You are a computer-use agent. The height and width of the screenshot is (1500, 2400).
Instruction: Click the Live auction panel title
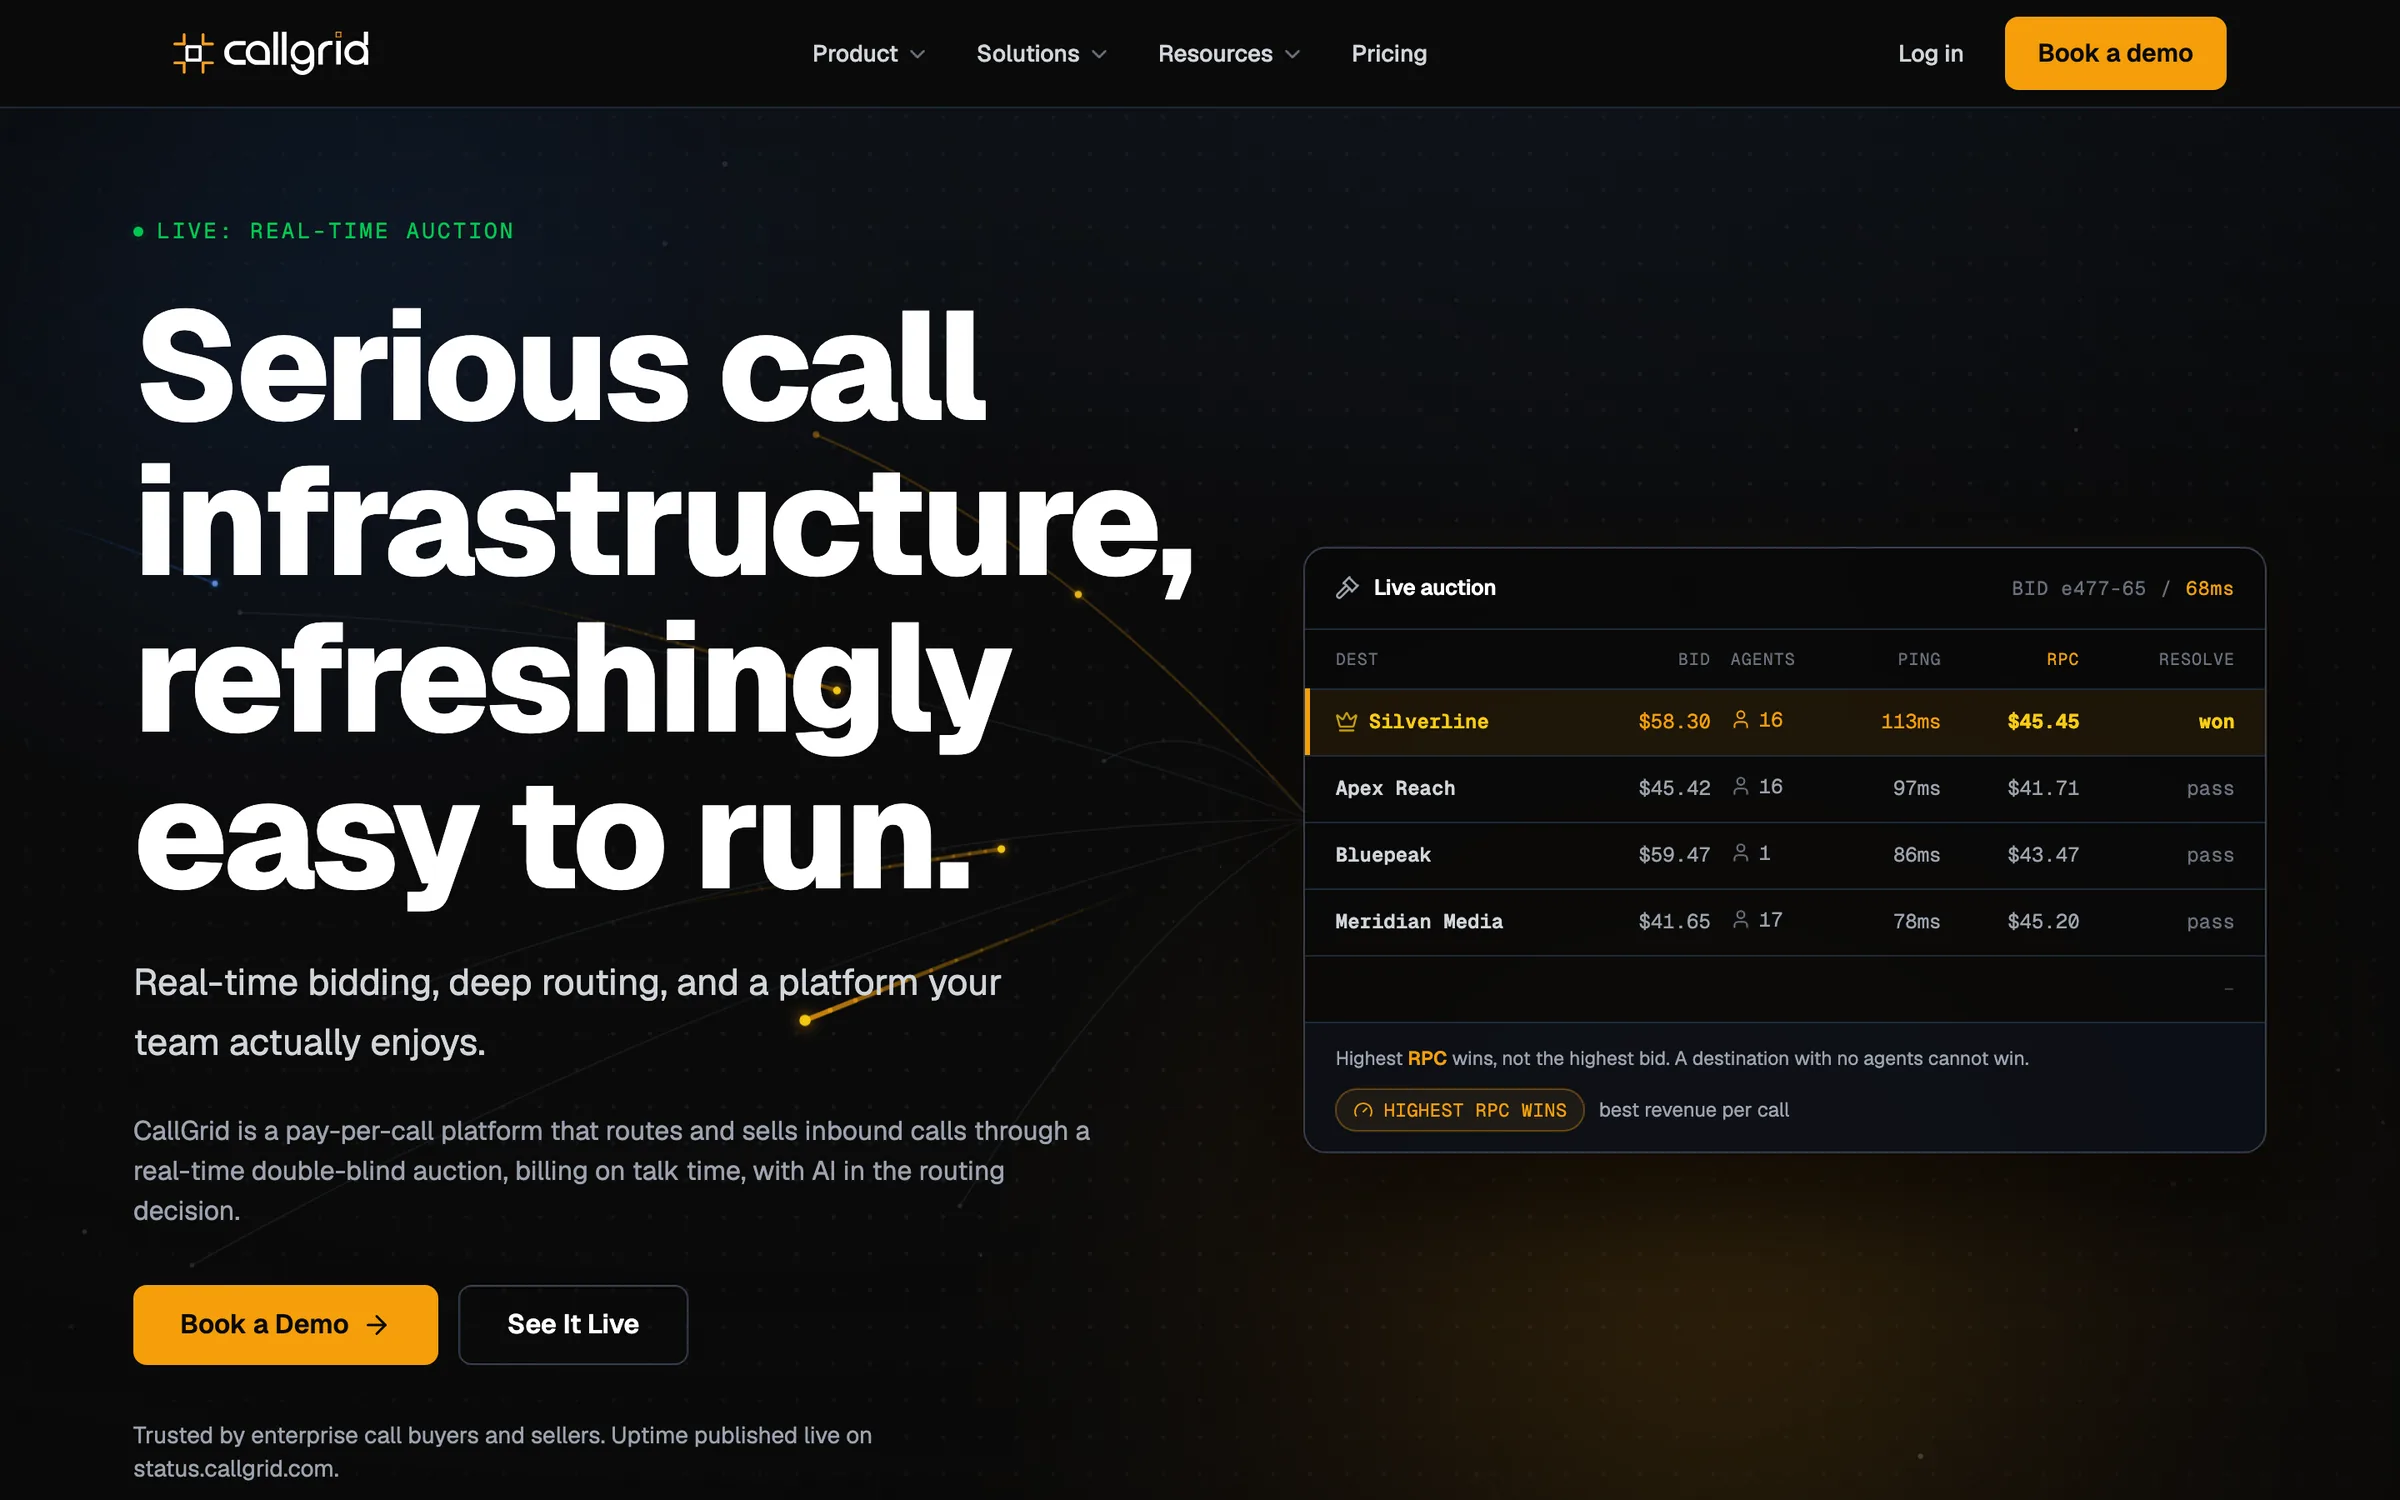point(1434,587)
